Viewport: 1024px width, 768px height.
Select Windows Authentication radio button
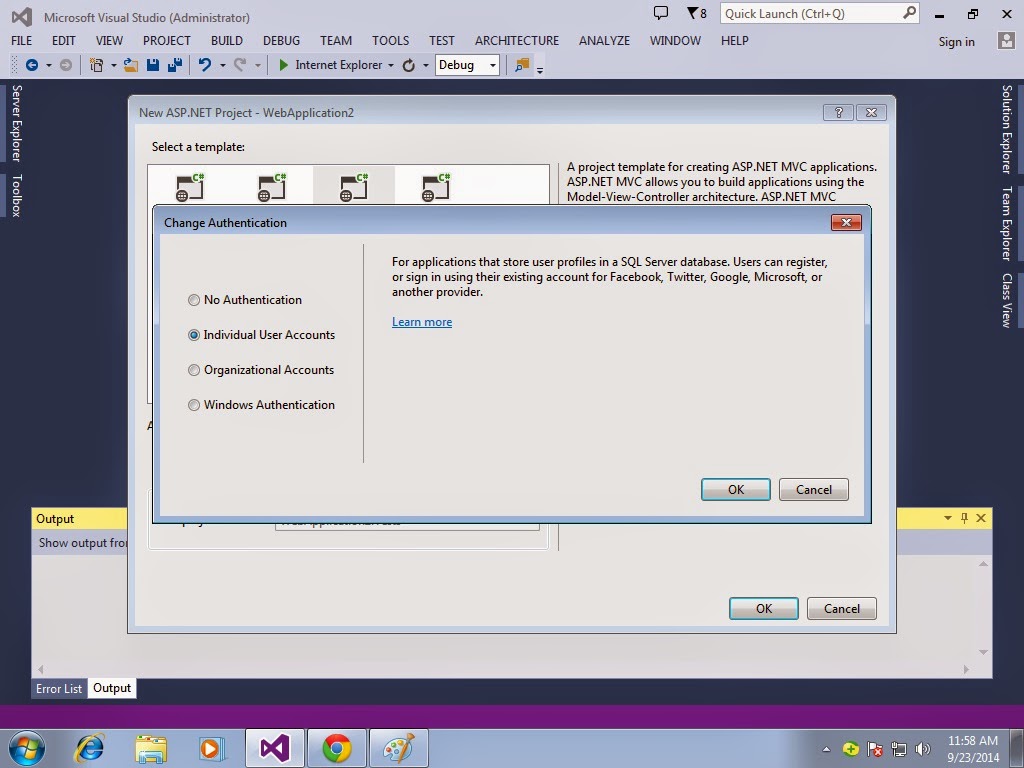click(x=194, y=405)
